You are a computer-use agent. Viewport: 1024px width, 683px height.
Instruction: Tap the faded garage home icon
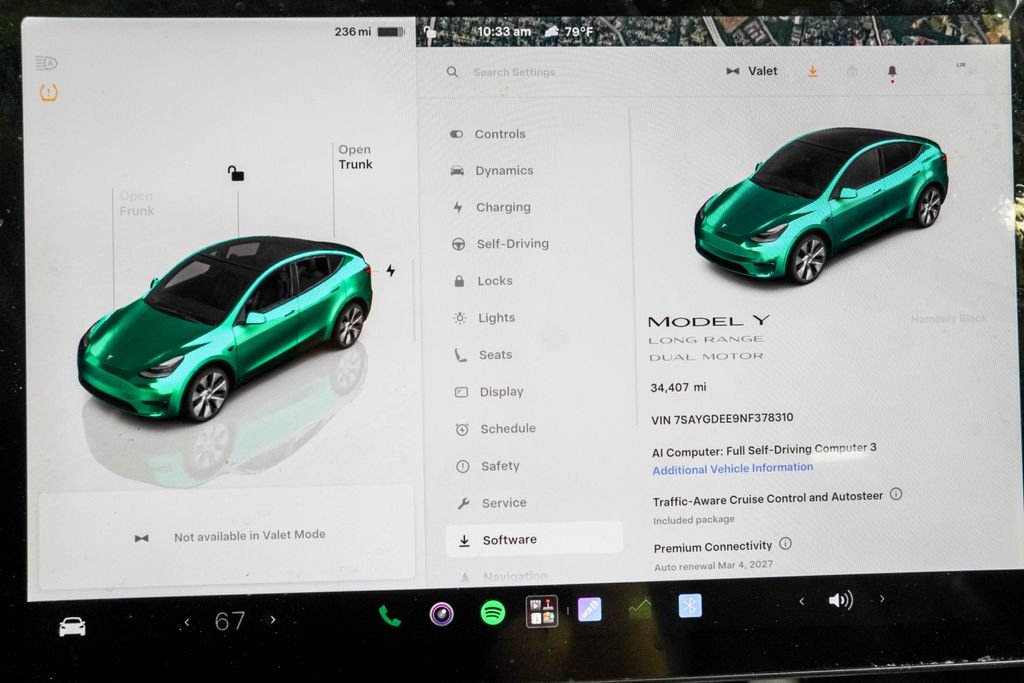852,71
